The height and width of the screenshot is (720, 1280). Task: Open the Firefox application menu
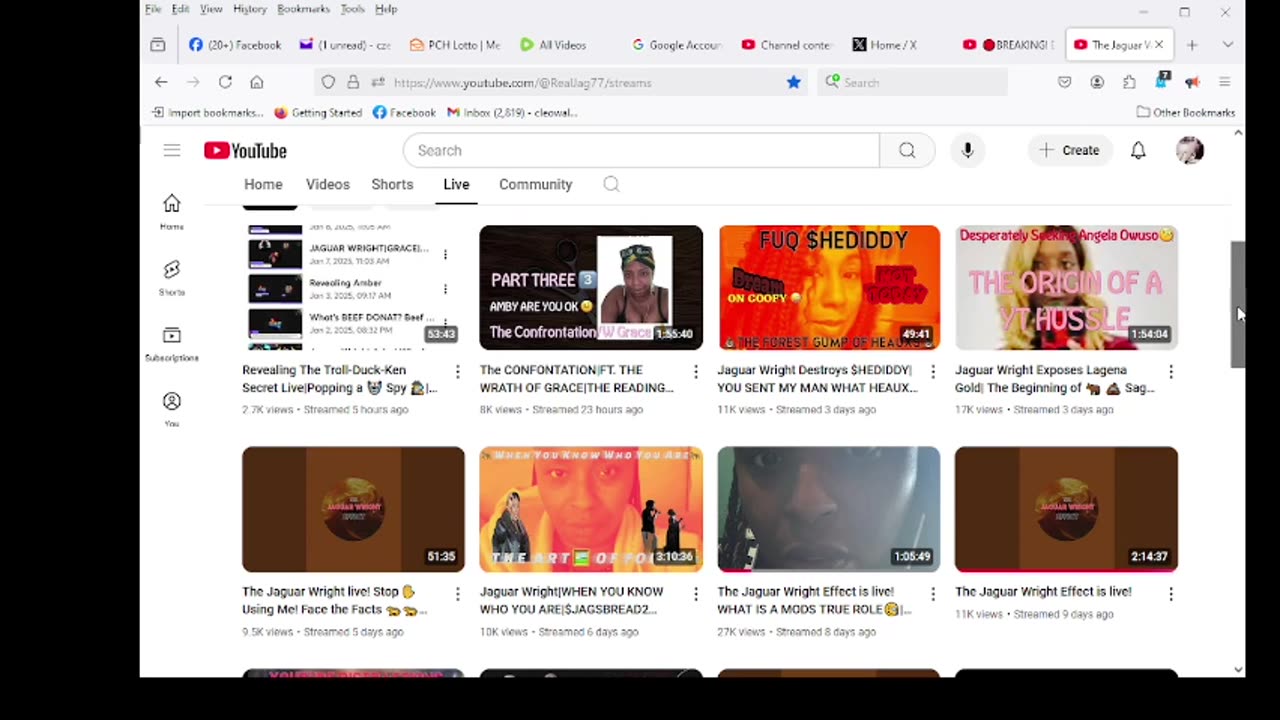tap(1224, 82)
